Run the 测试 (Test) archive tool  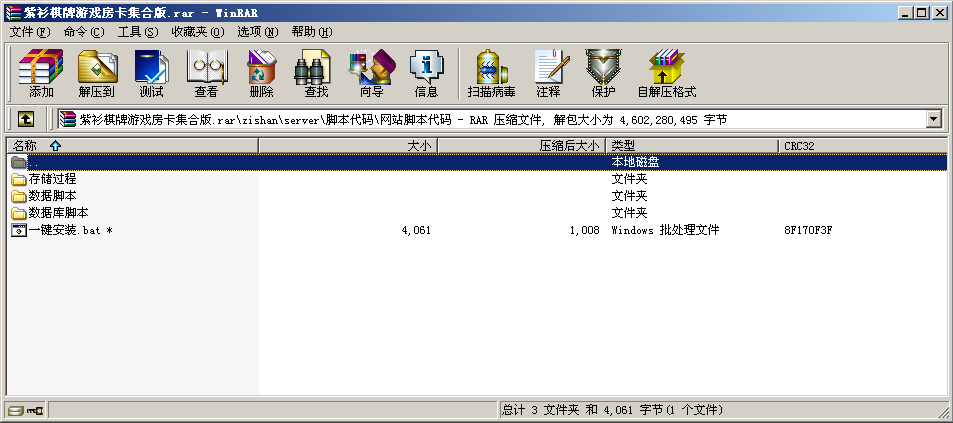click(x=151, y=73)
